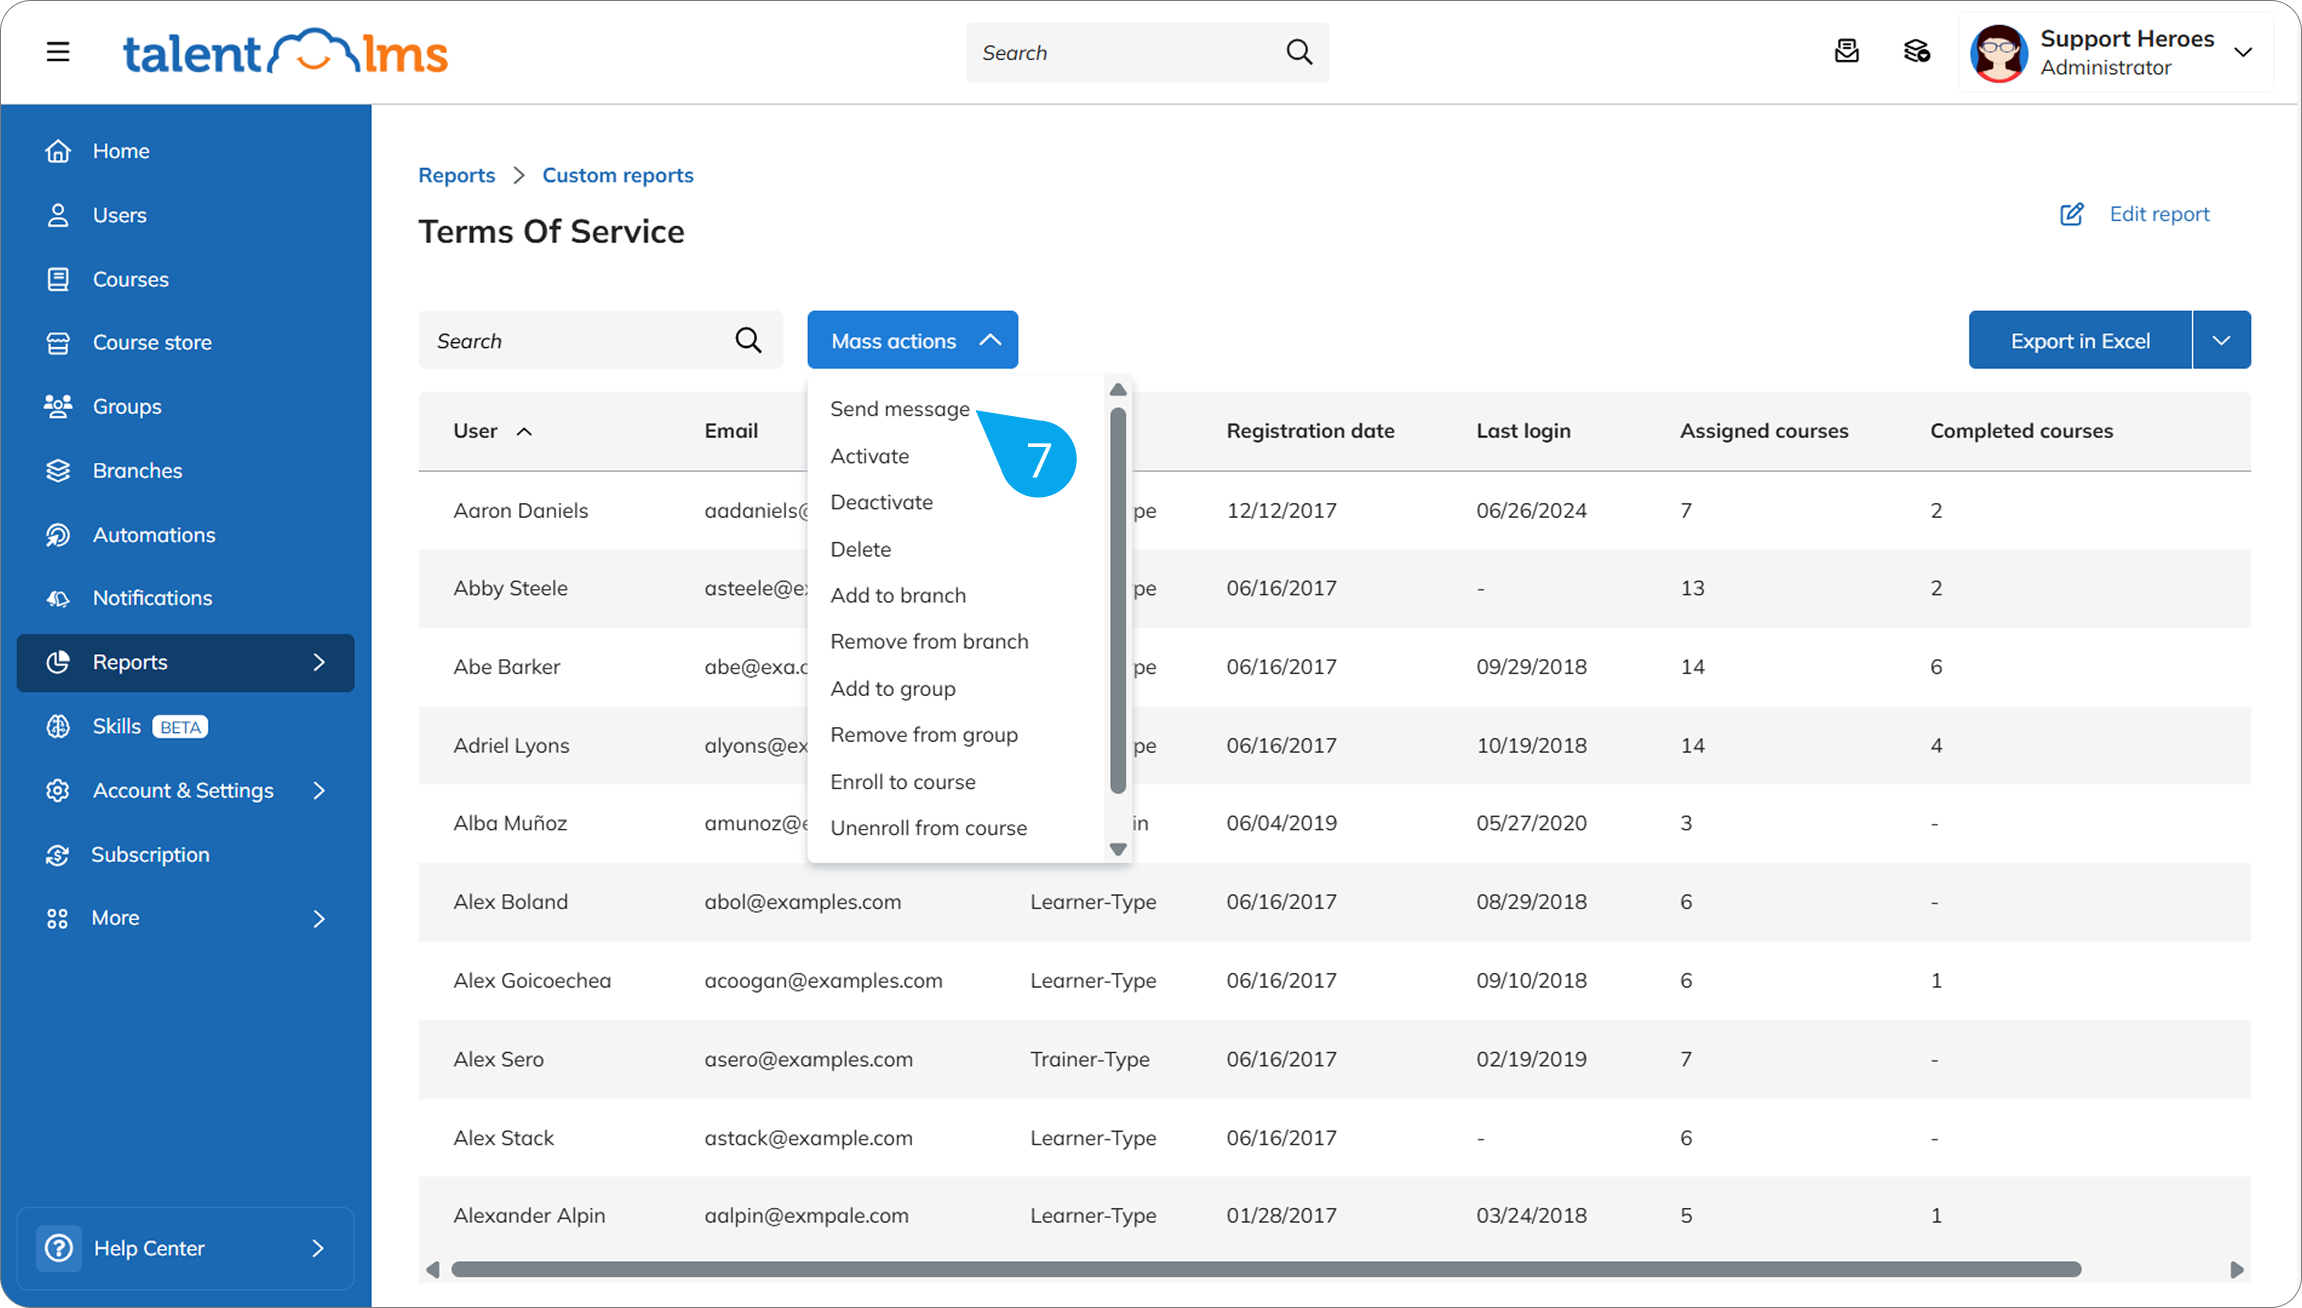This screenshot has height=1308, width=2302.
Task: Open the messages inbox icon
Action: pyautogui.click(x=1846, y=51)
